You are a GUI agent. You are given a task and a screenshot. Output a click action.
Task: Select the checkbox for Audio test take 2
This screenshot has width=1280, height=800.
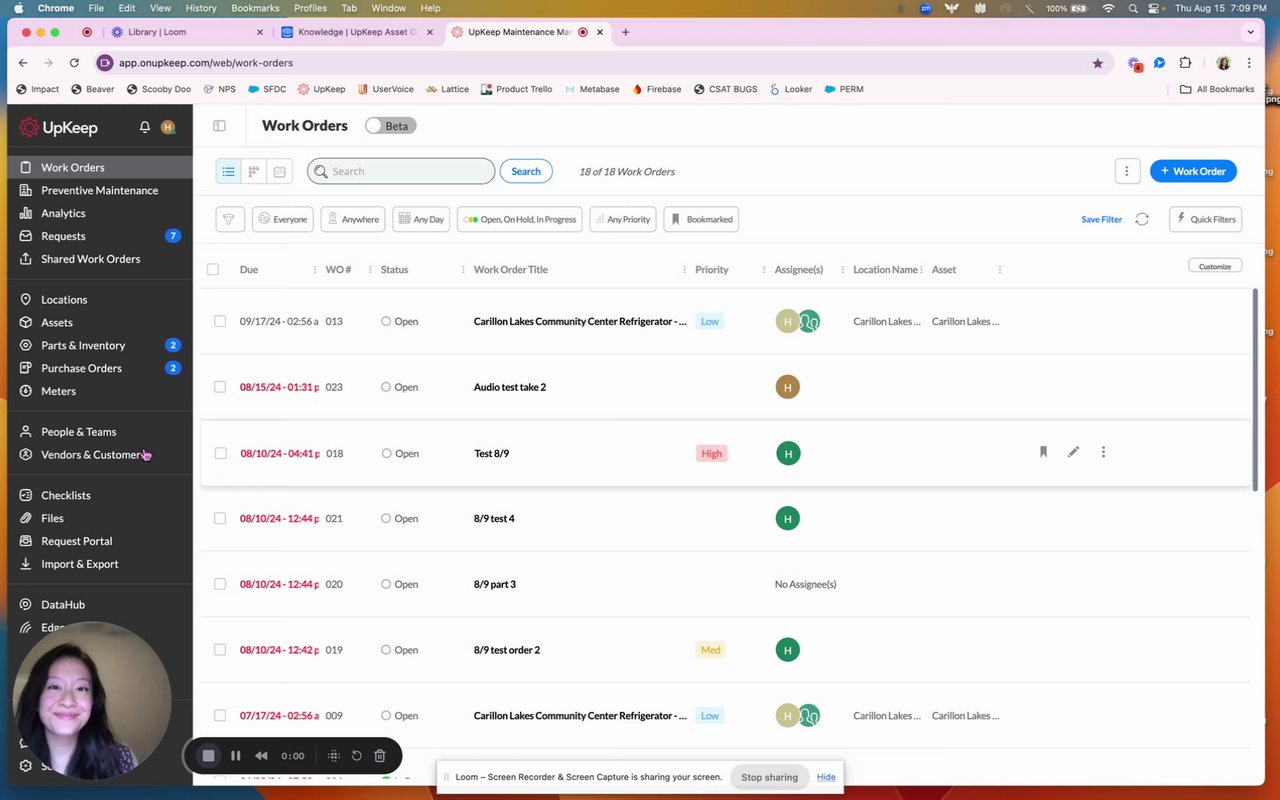pyautogui.click(x=220, y=387)
